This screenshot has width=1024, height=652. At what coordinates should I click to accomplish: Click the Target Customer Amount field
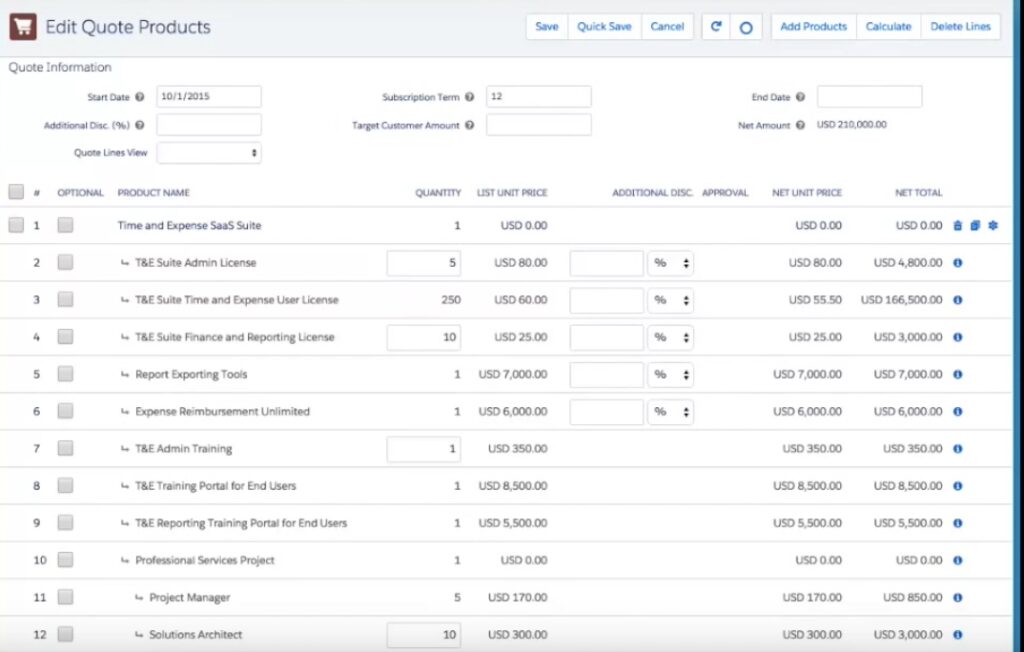pos(539,125)
